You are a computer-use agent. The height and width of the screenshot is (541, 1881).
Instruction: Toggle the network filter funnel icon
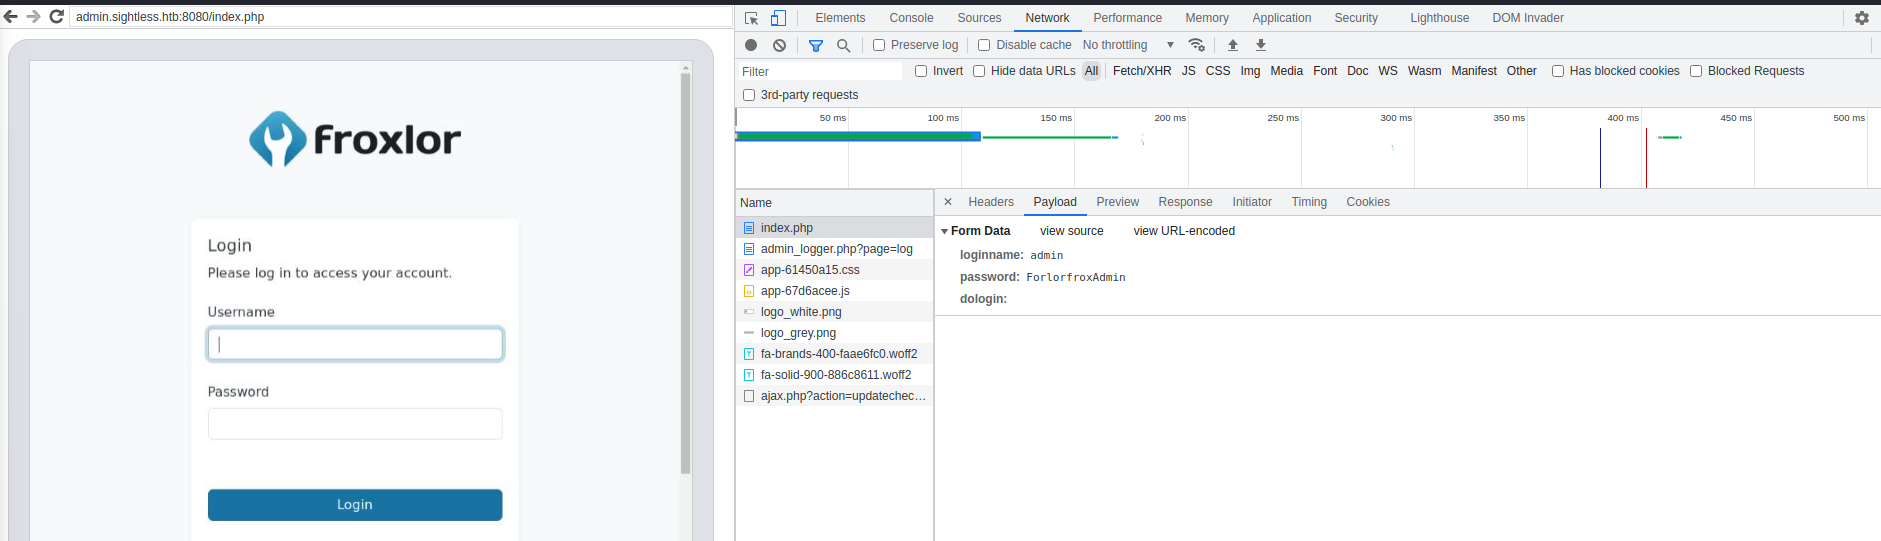[816, 45]
